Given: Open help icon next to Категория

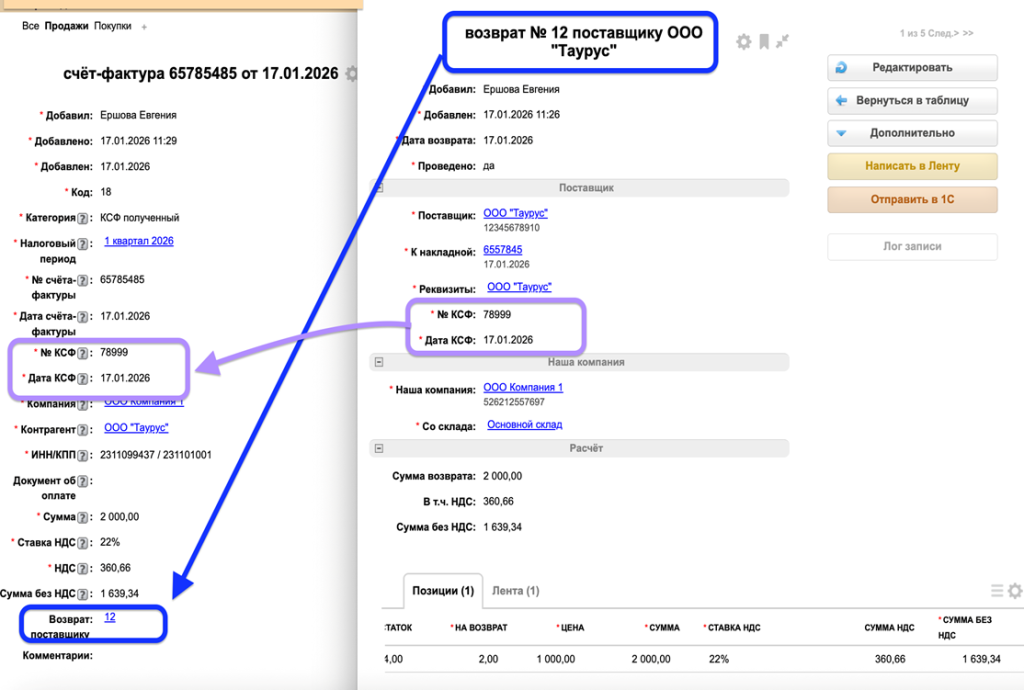Looking at the screenshot, I should 85,217.
